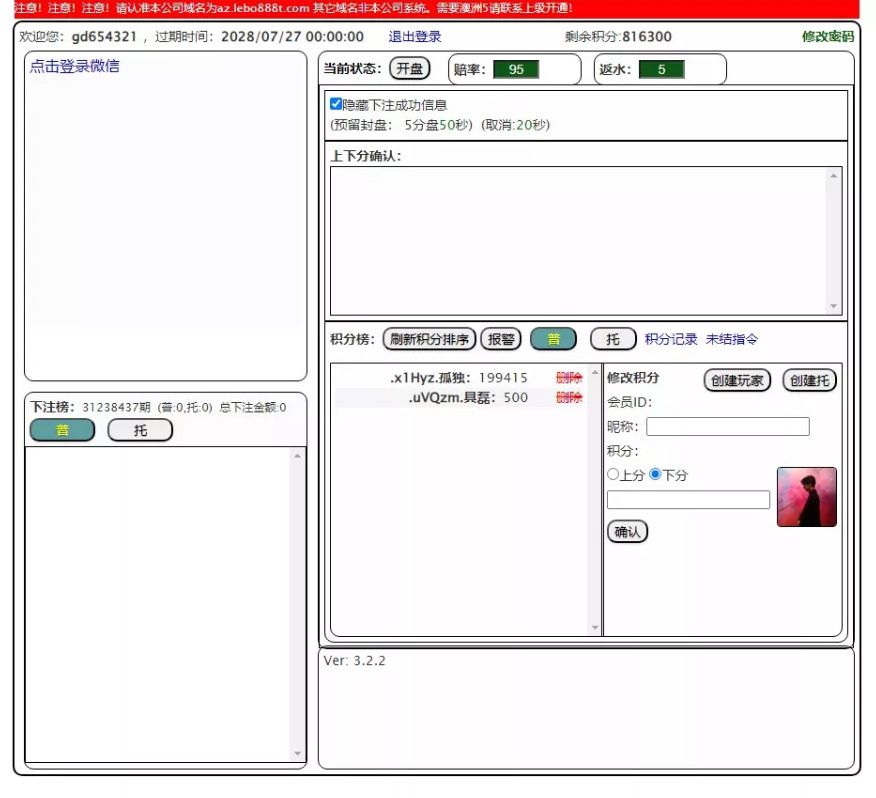
Task: Open the 未结指令 link
Action: point(732,339)
